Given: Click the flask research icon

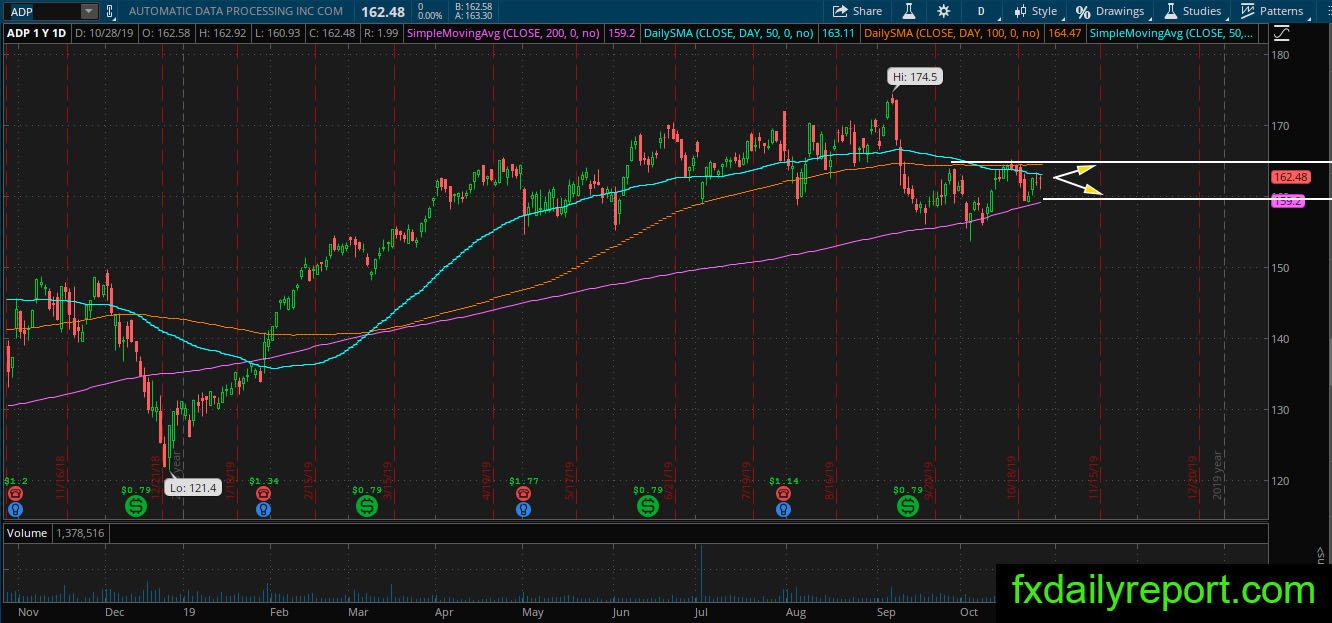Looking at the screenshot, I should [909, 11].
